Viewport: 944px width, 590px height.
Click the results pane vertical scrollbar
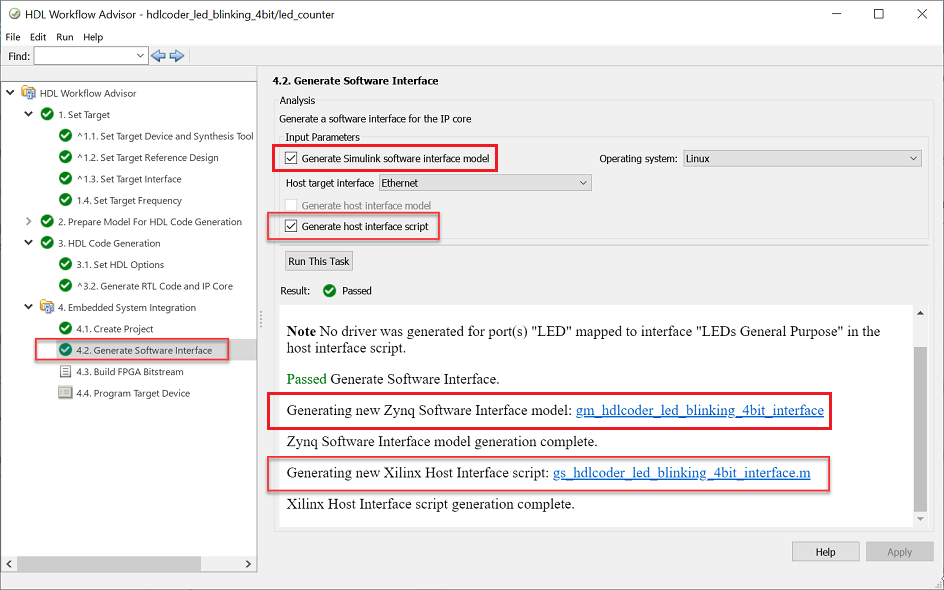tap(920, 430)
